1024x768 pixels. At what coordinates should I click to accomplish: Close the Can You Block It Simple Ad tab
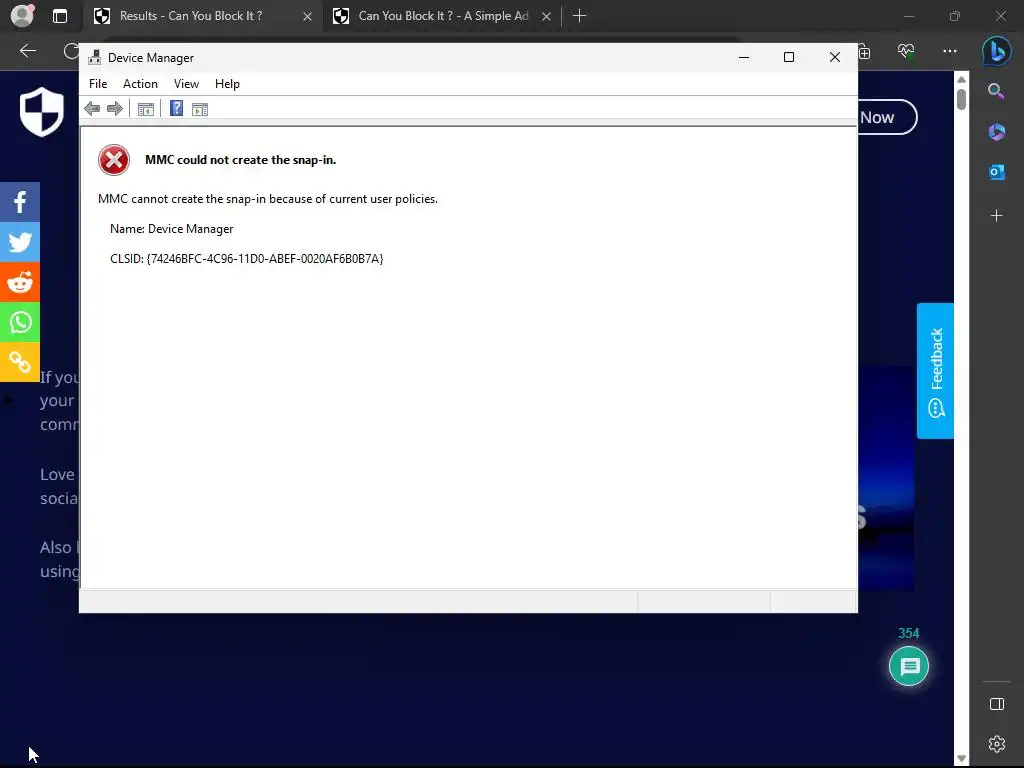(547, 16)
